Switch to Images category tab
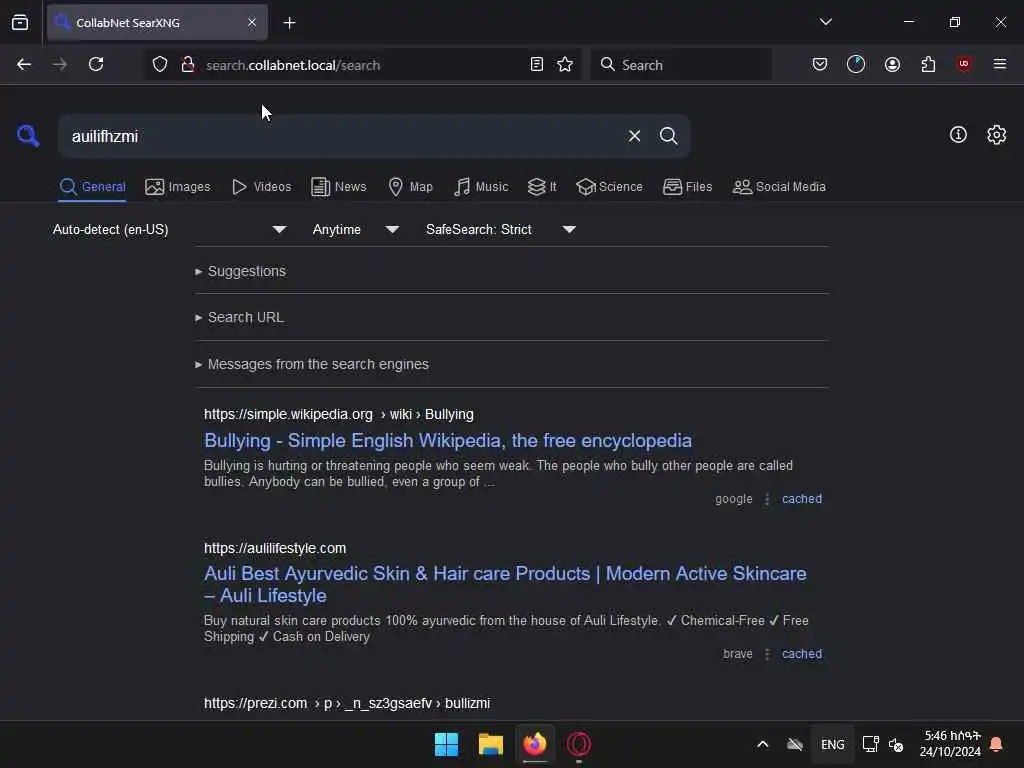This screenshot has height=768, width=1024. pyautogui.click(x=178, y=187)
